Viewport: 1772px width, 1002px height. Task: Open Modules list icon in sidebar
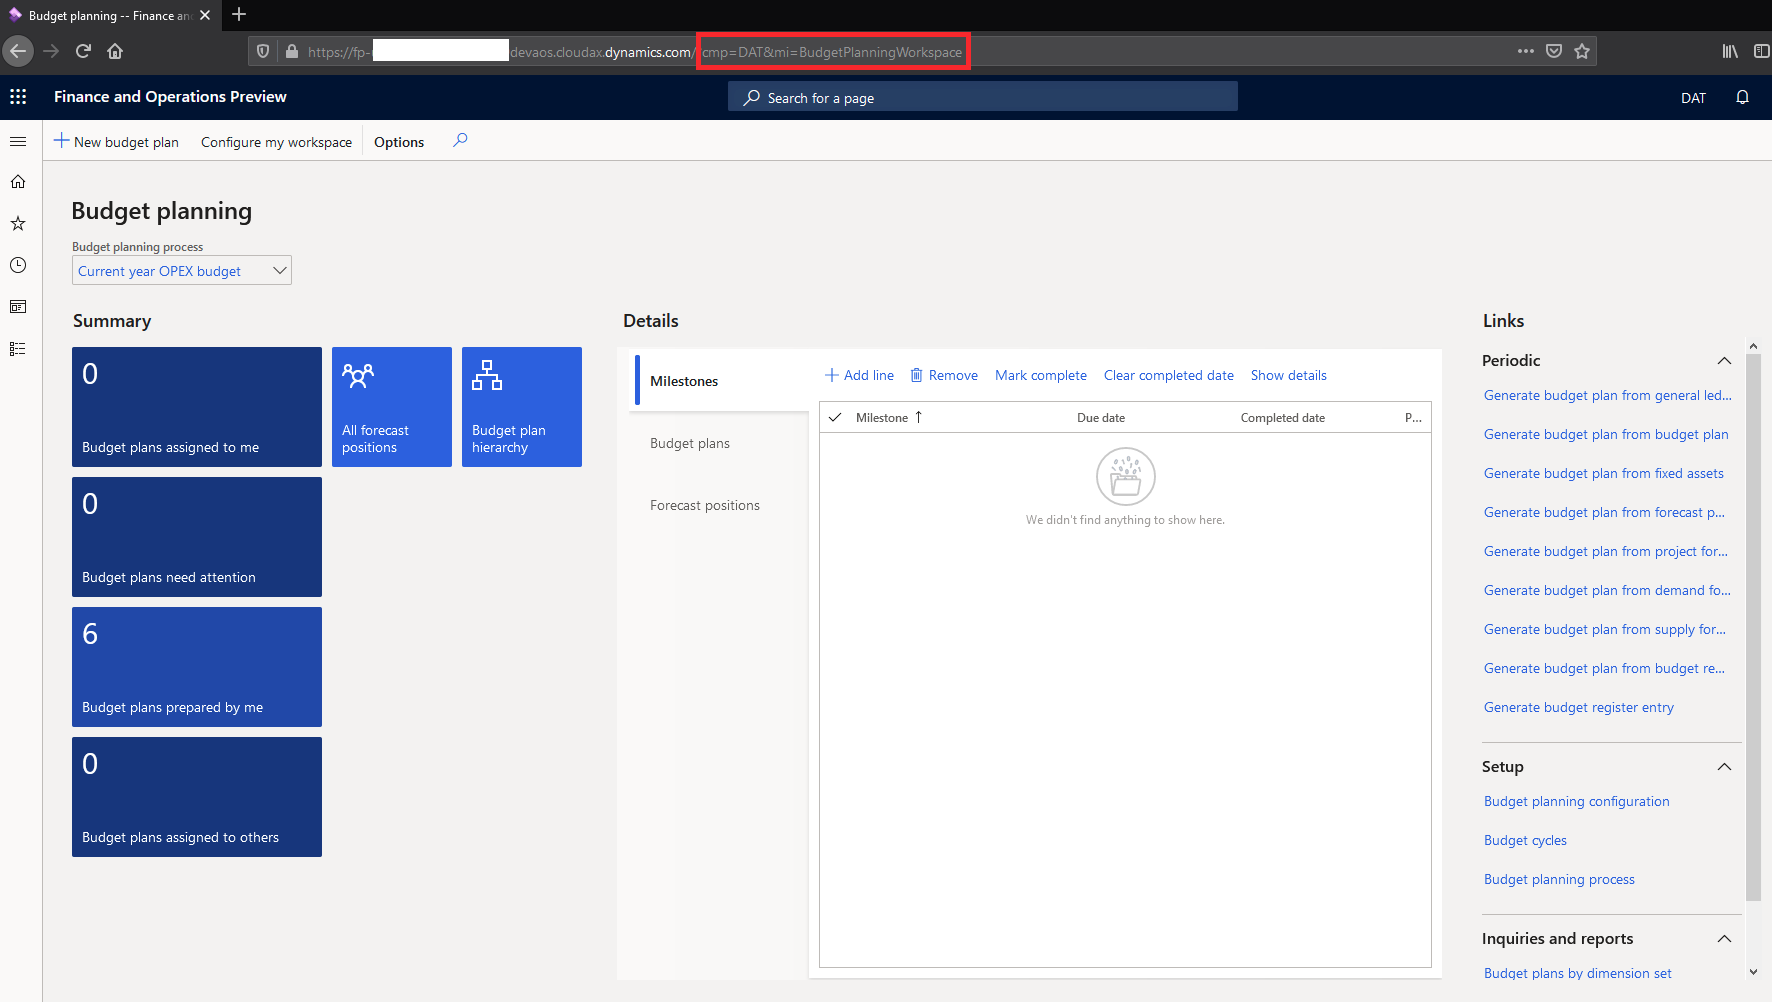(18, 349)
